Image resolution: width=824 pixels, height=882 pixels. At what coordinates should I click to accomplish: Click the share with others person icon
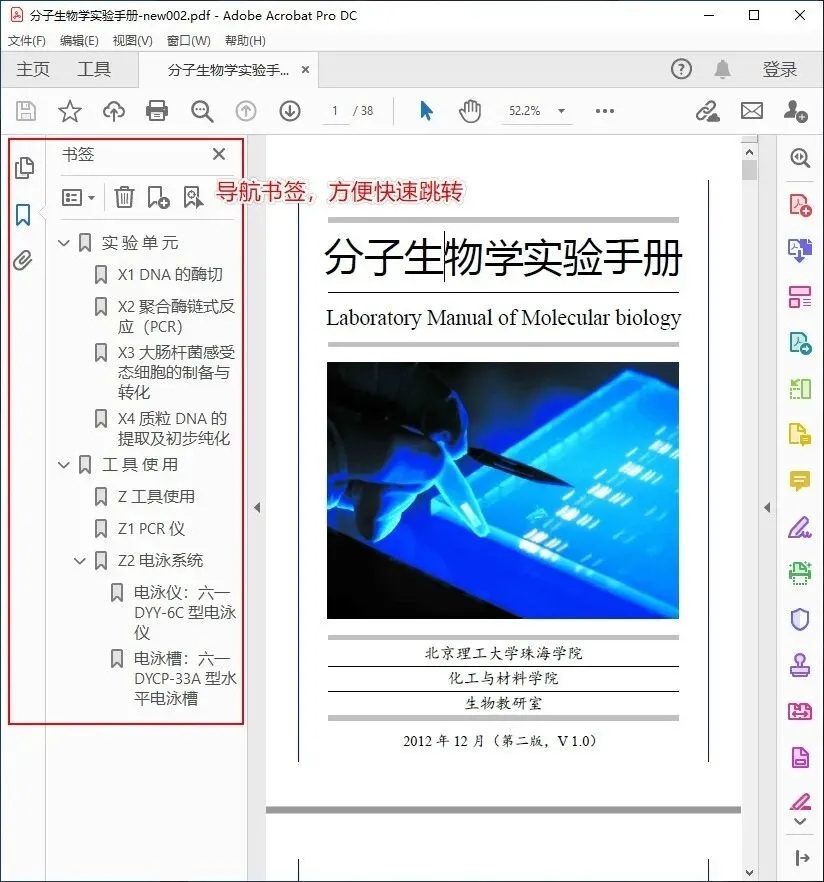(x=795, y=111)
